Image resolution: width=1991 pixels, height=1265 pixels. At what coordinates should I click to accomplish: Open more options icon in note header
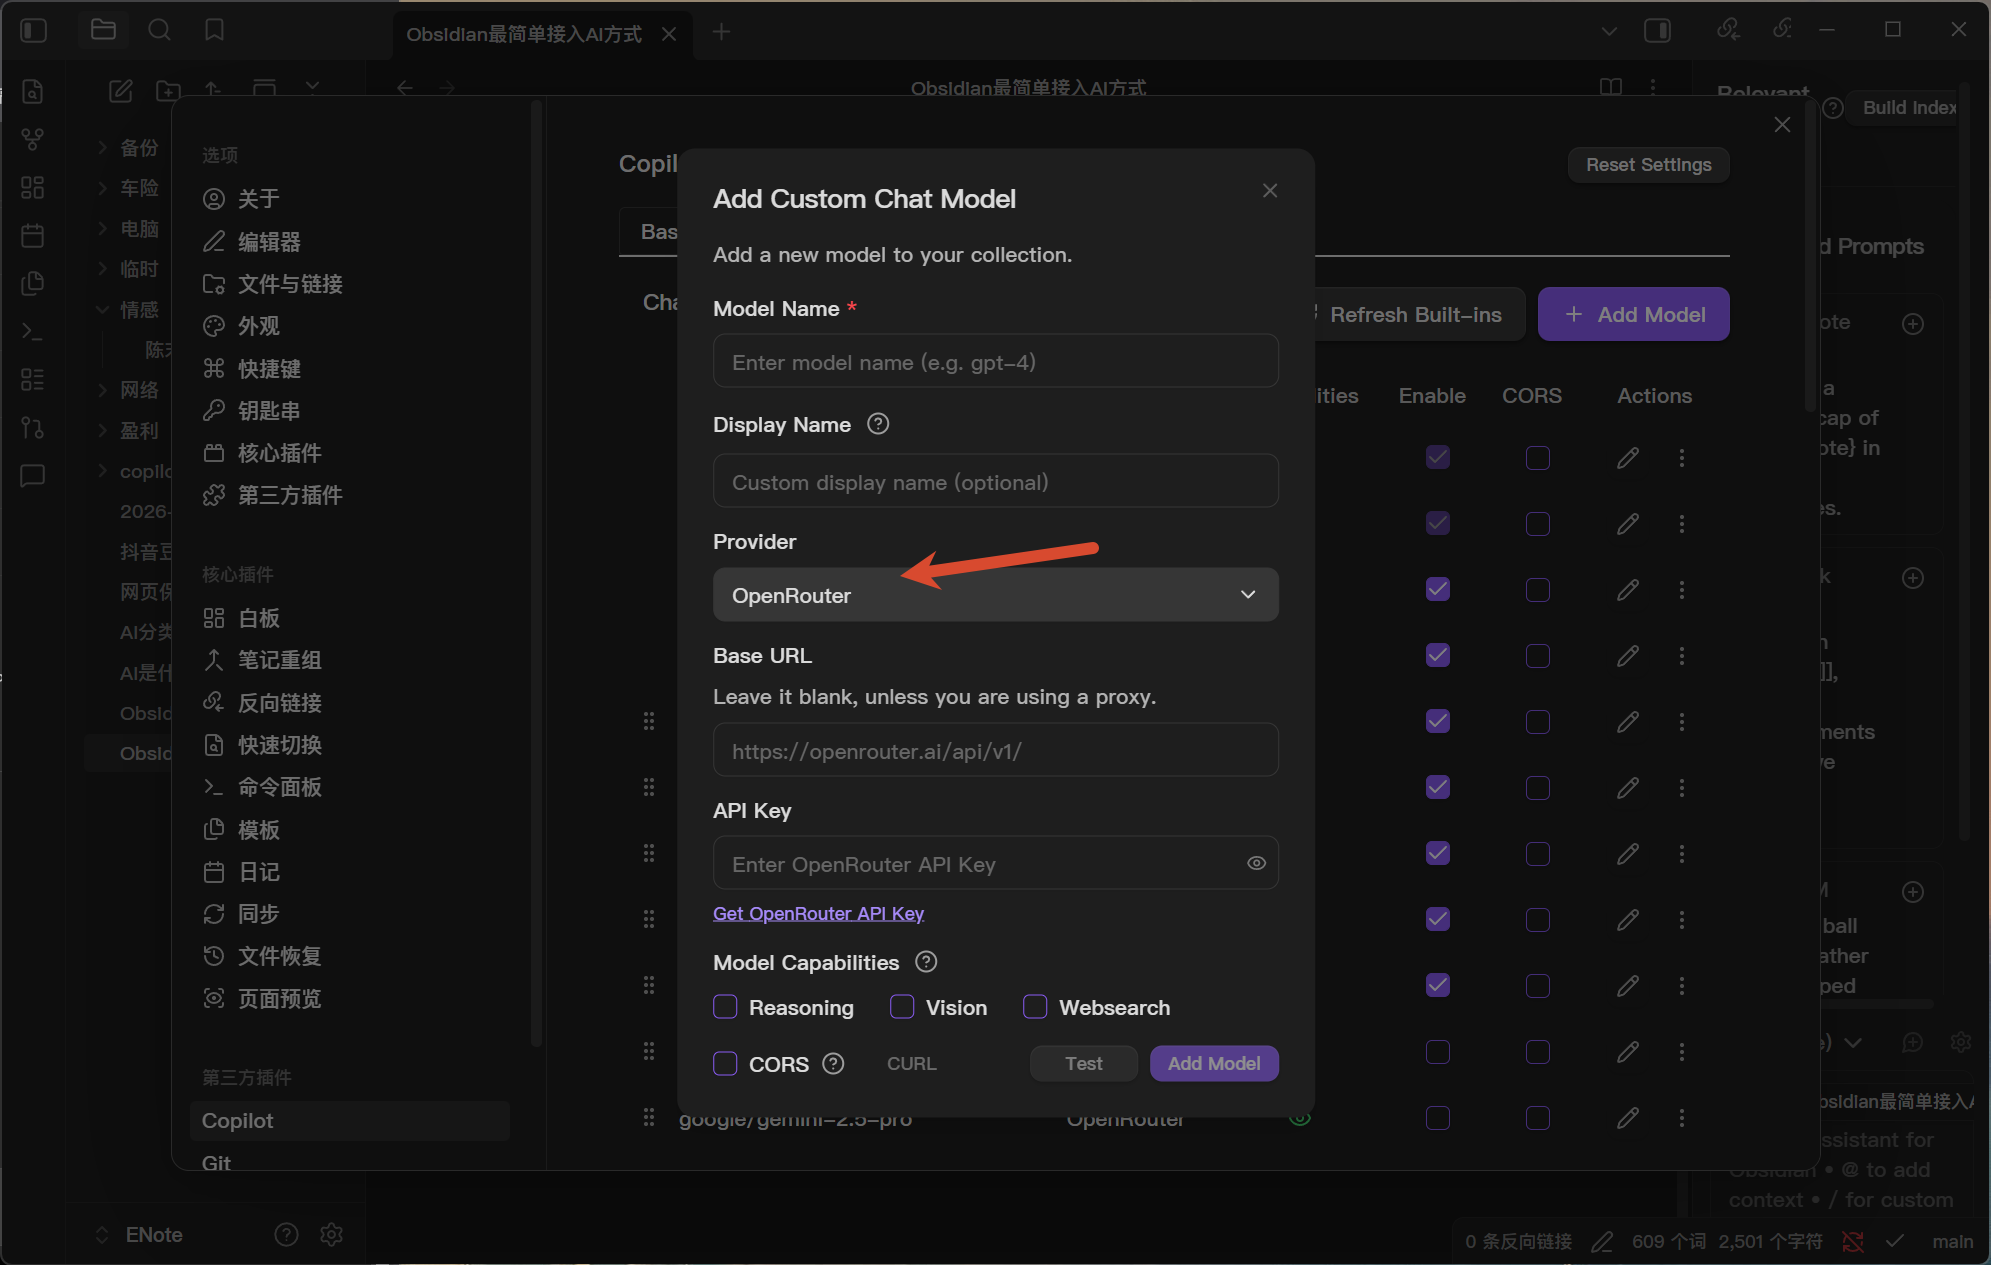(x=1653, y=88)
